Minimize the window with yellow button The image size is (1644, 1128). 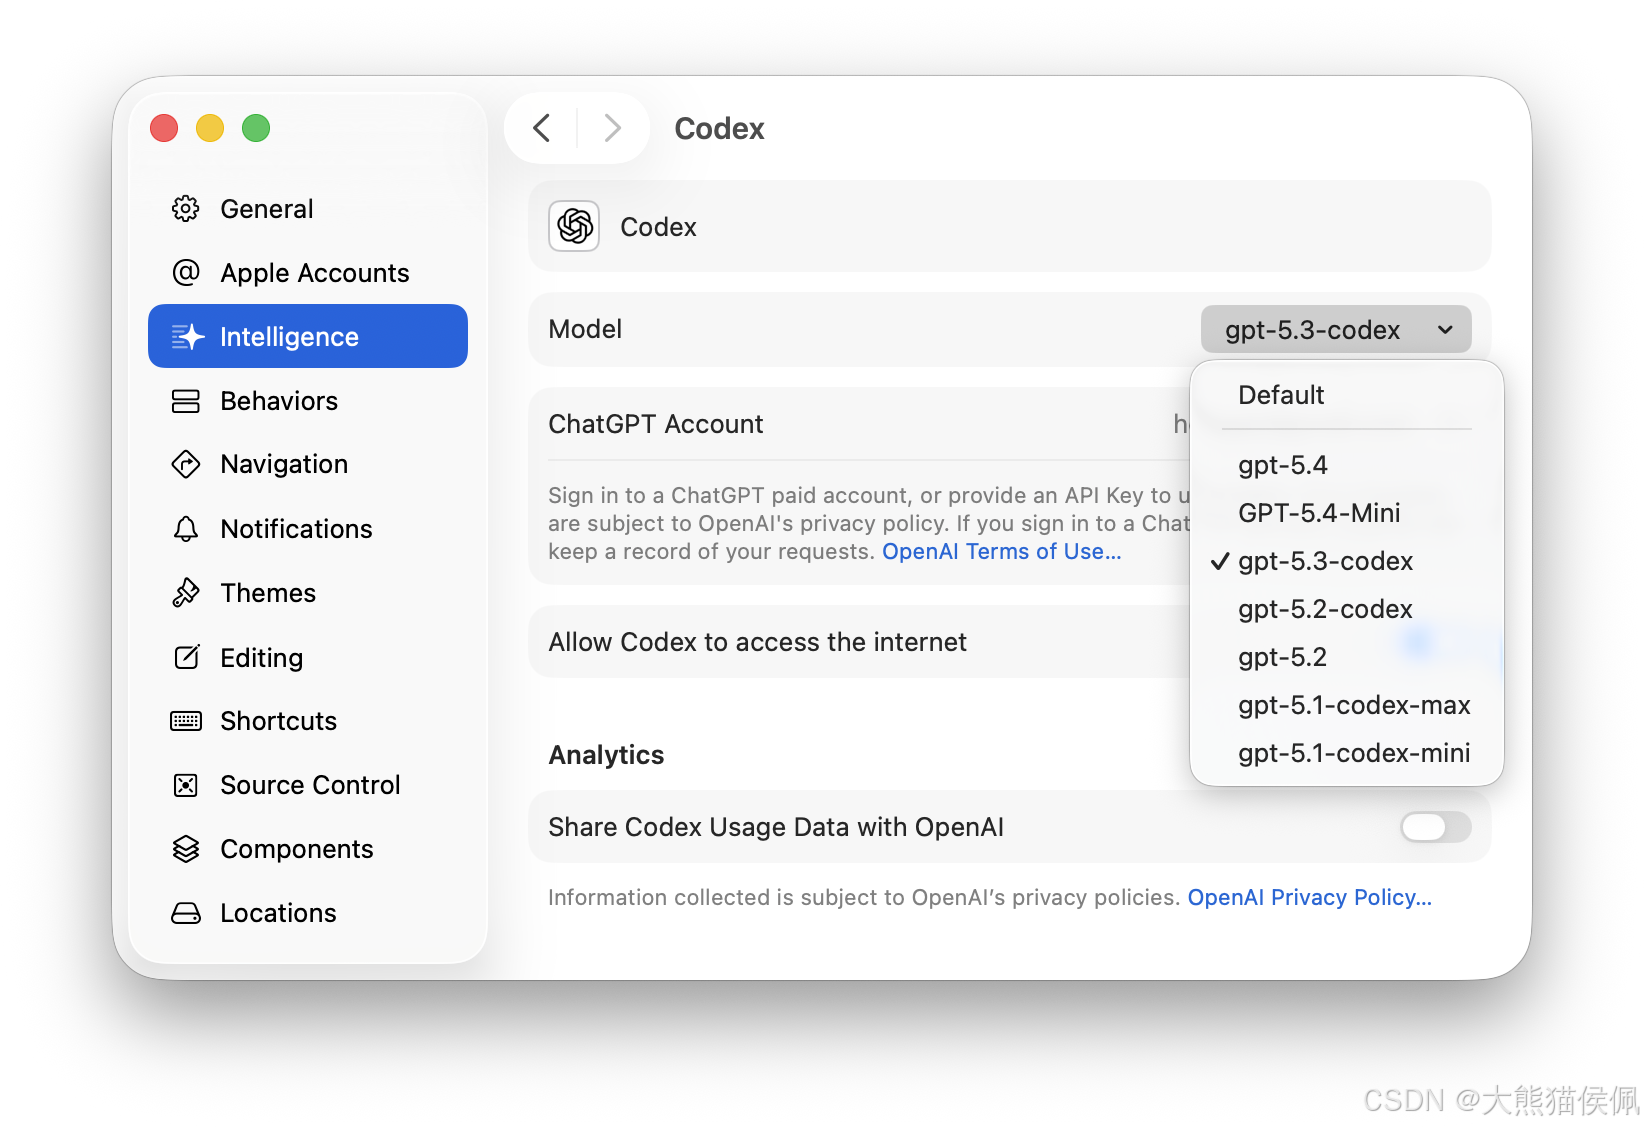210,128
